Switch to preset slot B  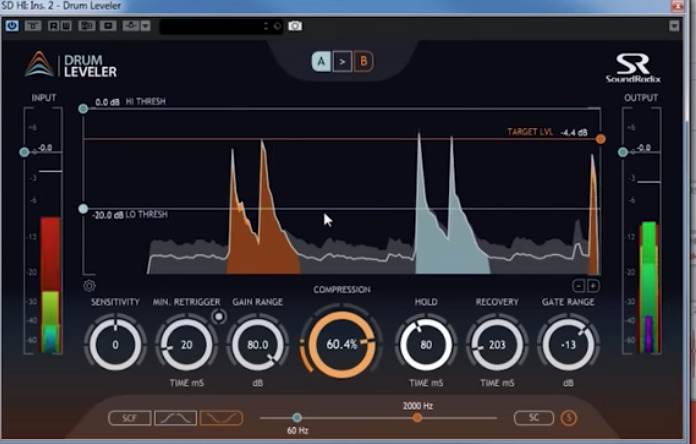point(363,62)
